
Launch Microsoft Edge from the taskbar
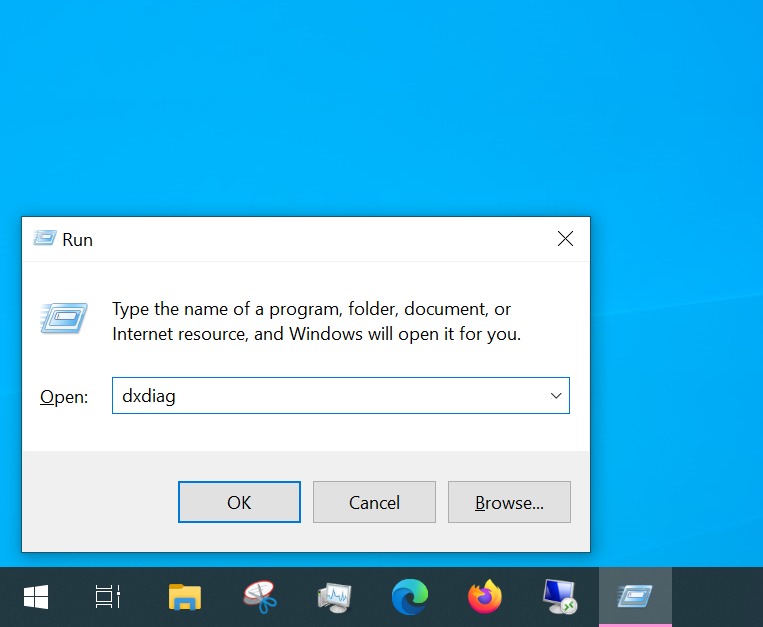click(410, 597)
